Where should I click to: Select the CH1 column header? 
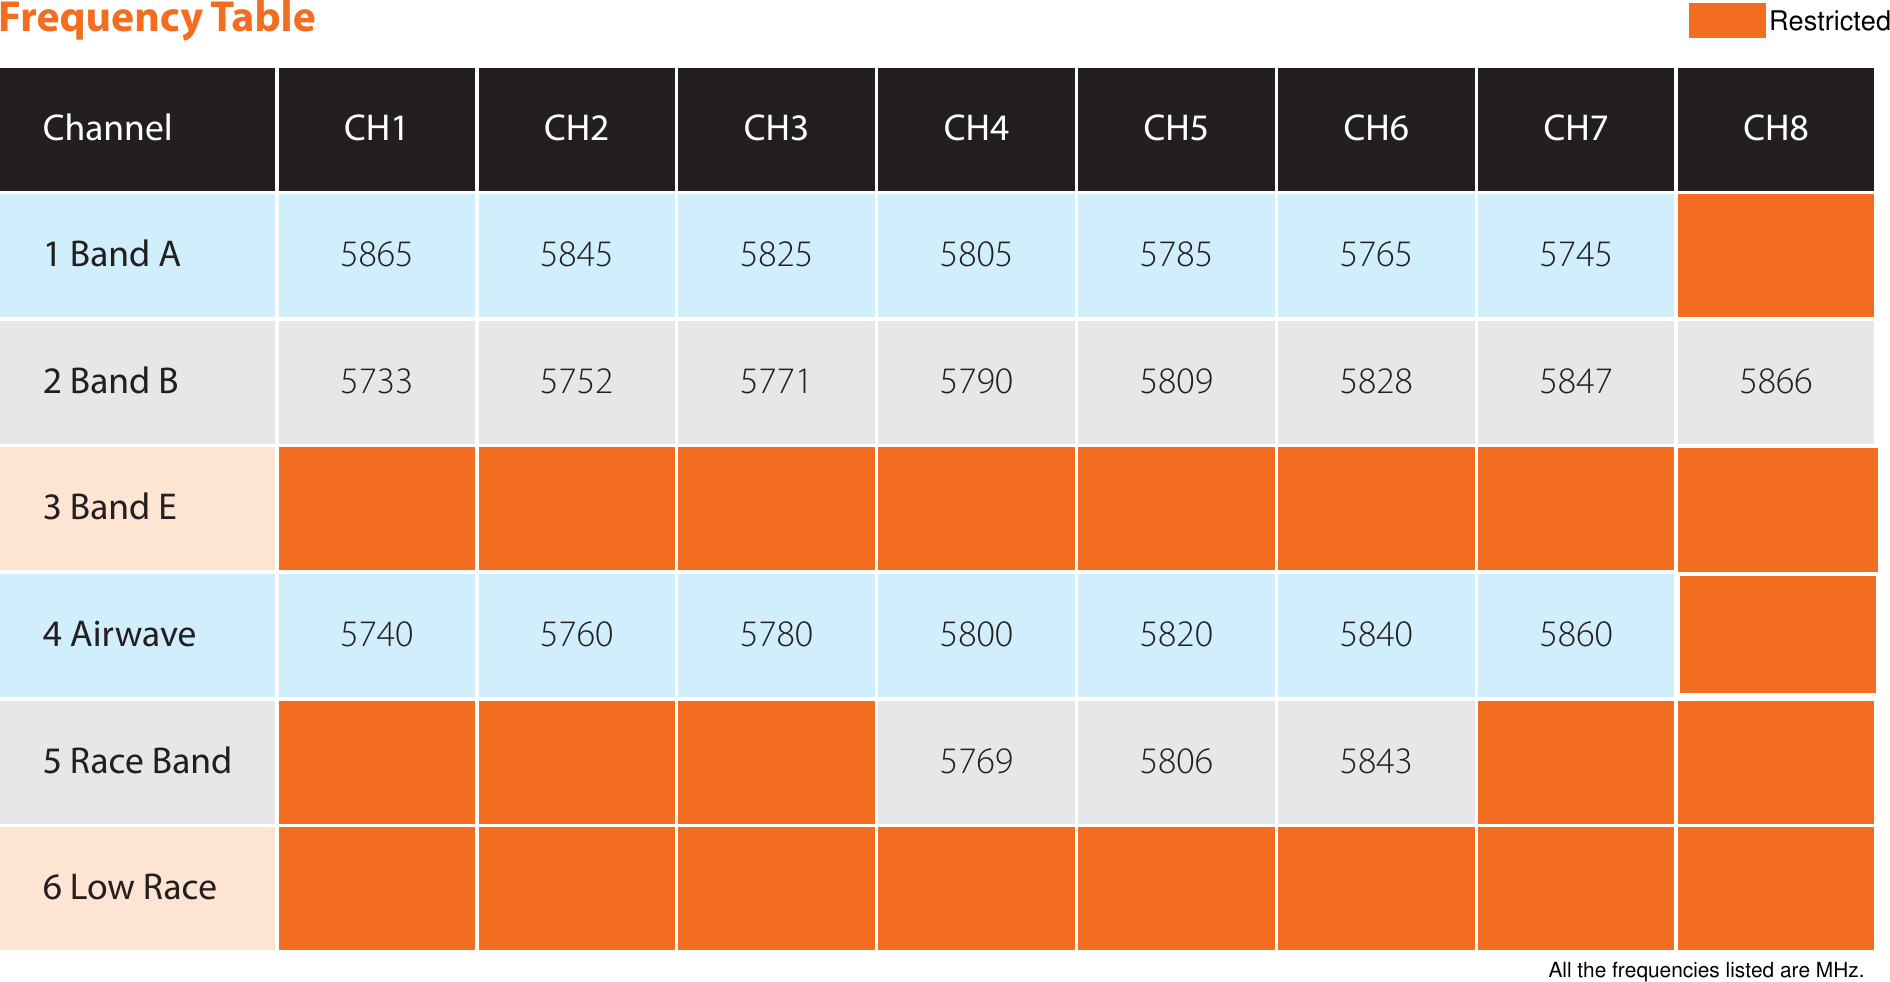click(375, 128)
